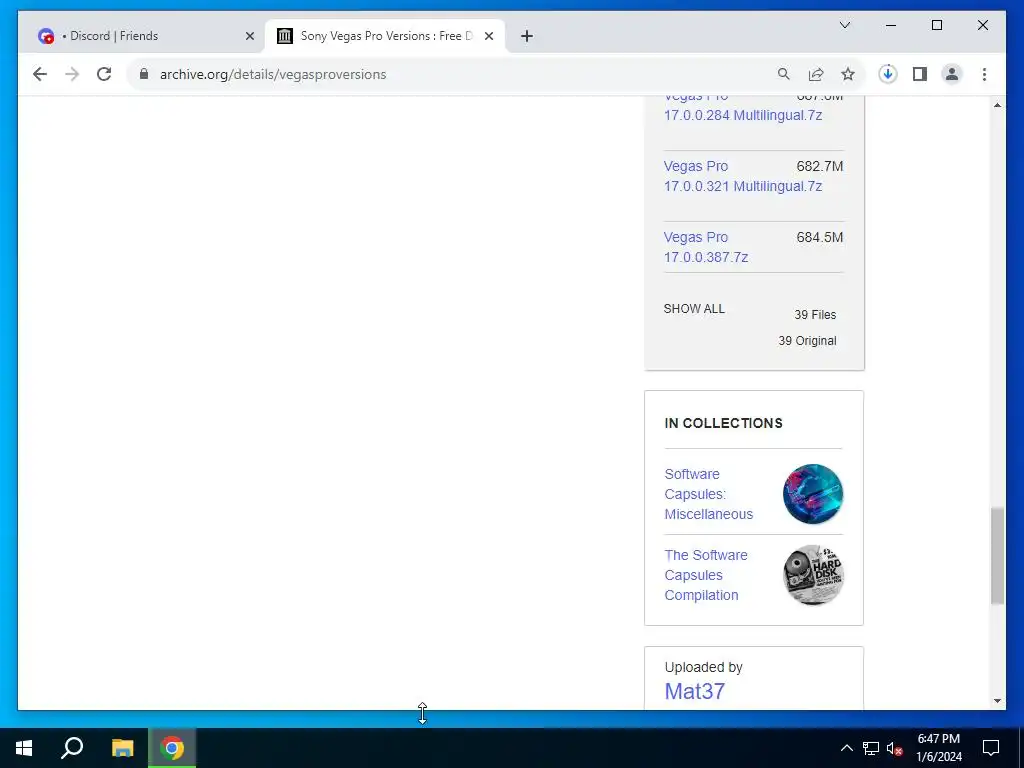
Task: Click the page scrollbar thumb
Action: (x=997, y=556)
